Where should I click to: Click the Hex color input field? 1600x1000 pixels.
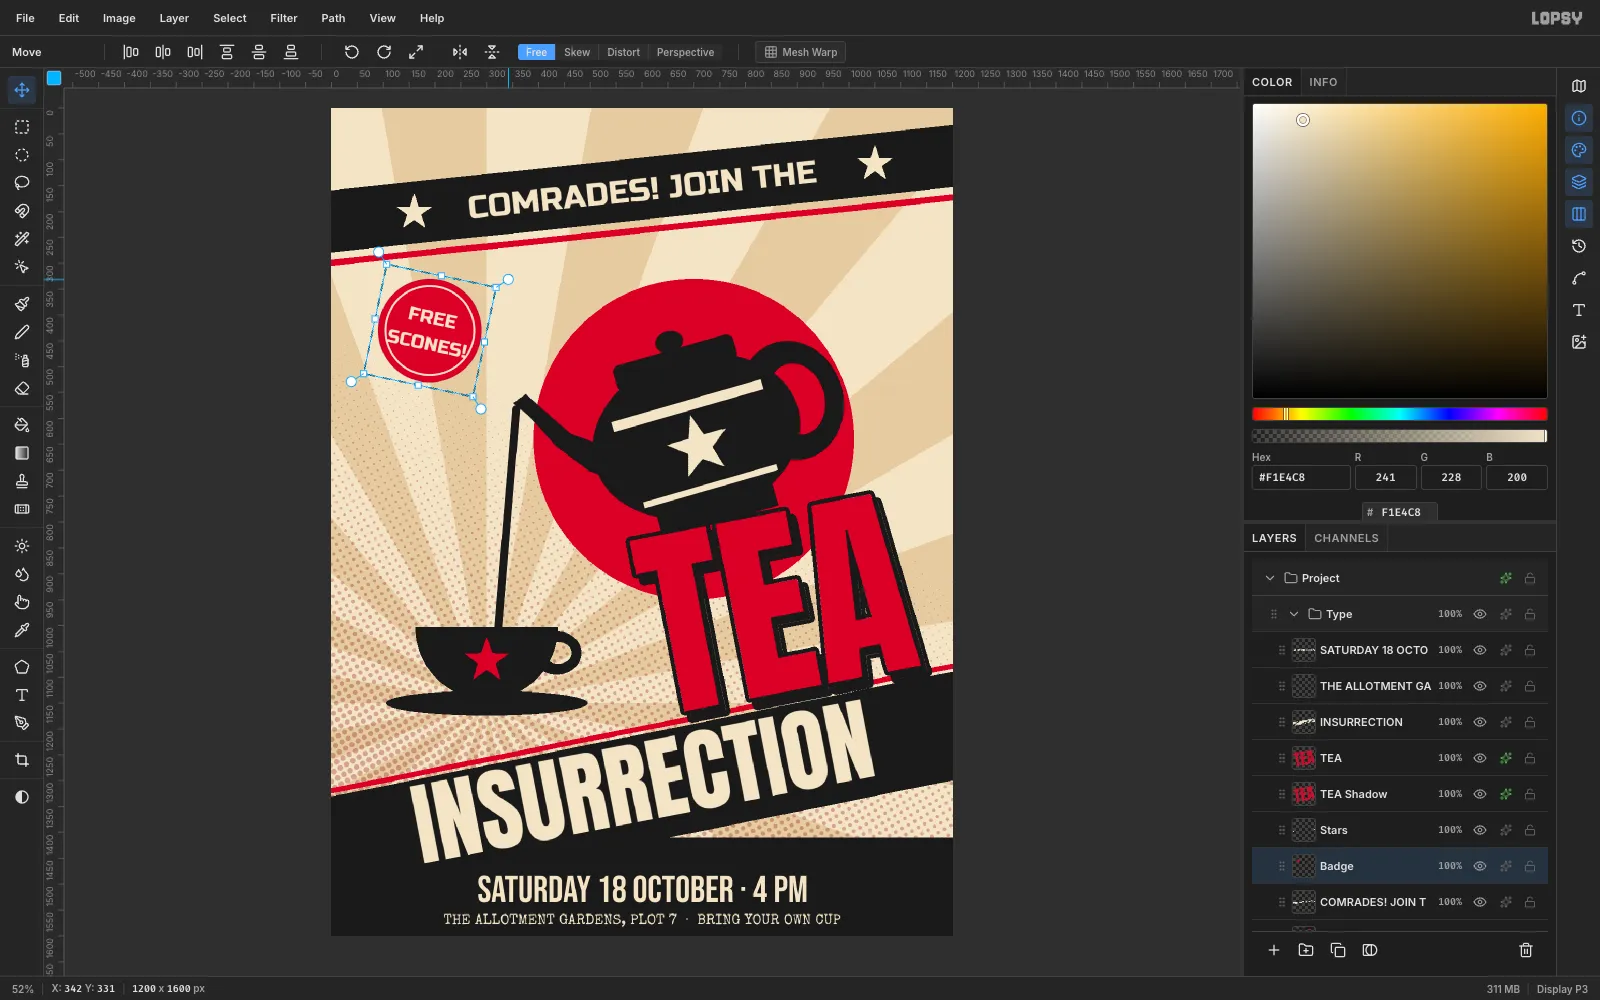[x=1301, y=477]
